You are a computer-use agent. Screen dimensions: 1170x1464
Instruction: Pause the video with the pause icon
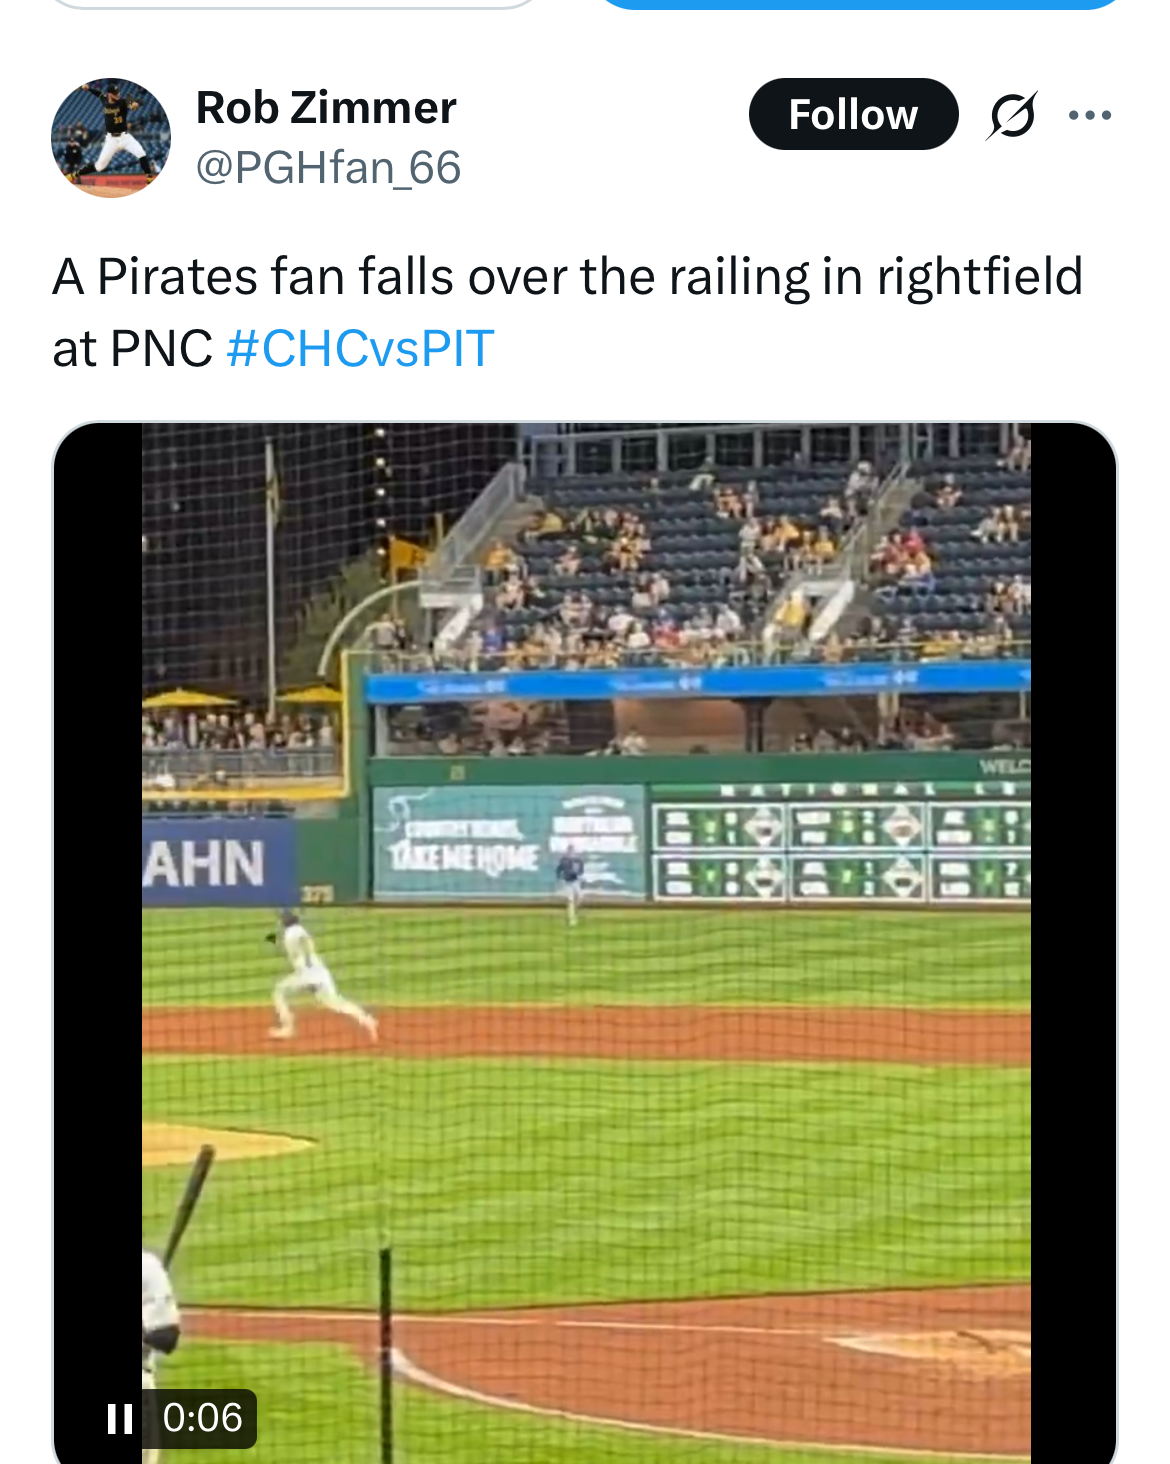[120, 1418]
